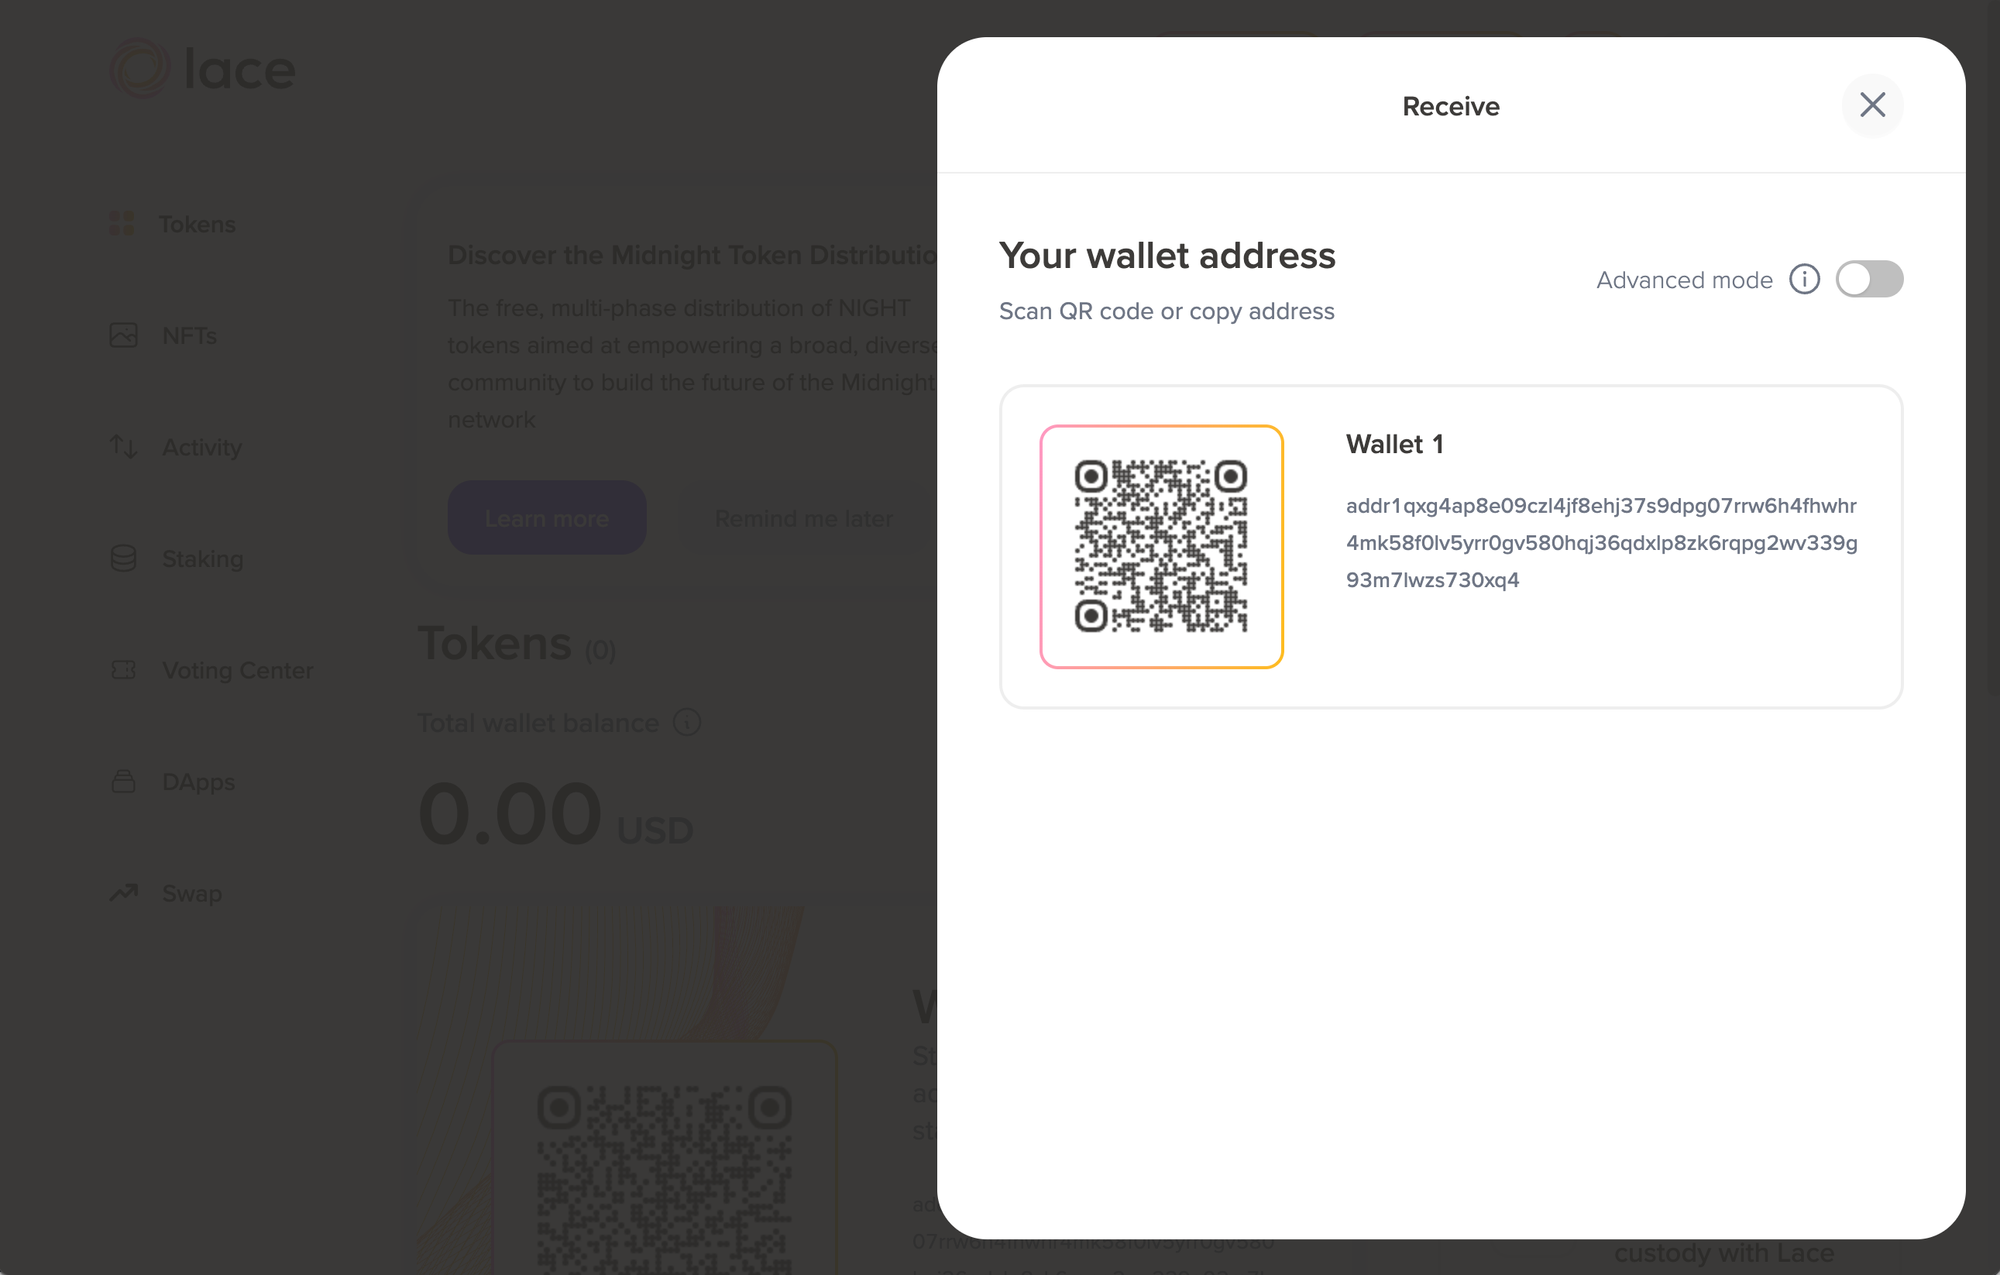Click the Wallet 1 name label
Image resolution: width=2000 pixels, height=1275 pixels.
[x=1394, y=444]
